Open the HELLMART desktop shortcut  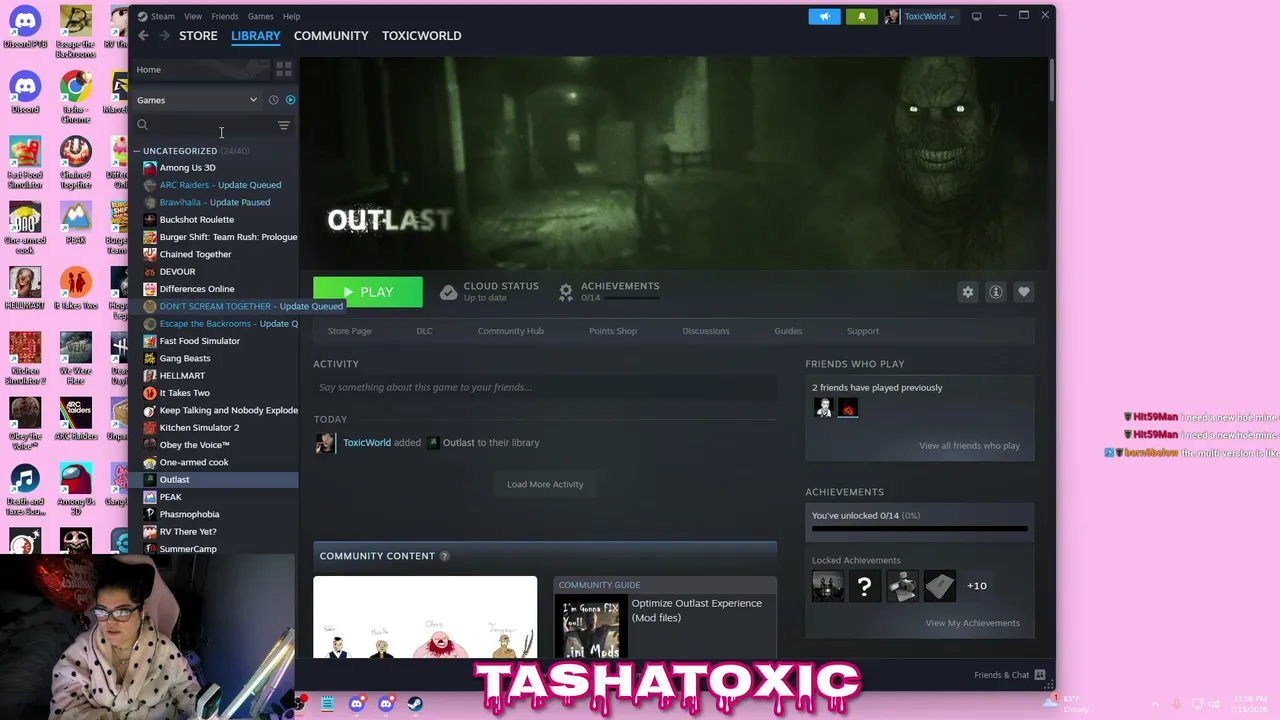click(x=25, y=288)
